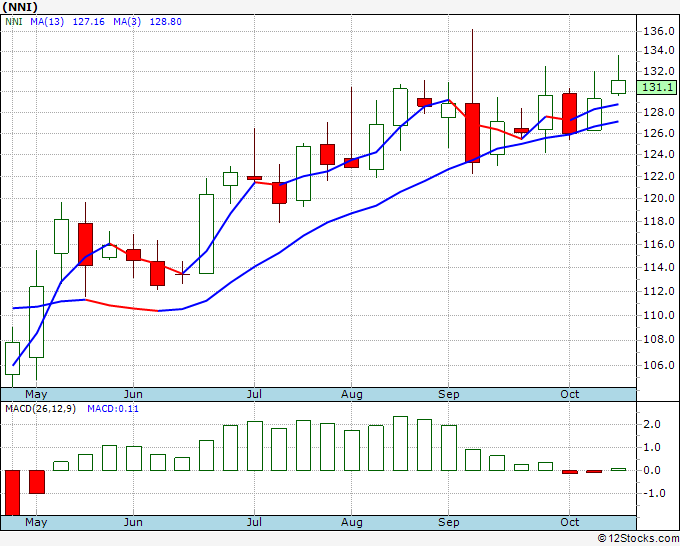Screen dimensions: 680x546
Task: Click May on the price chart date axis
Action: coord(36,395)
